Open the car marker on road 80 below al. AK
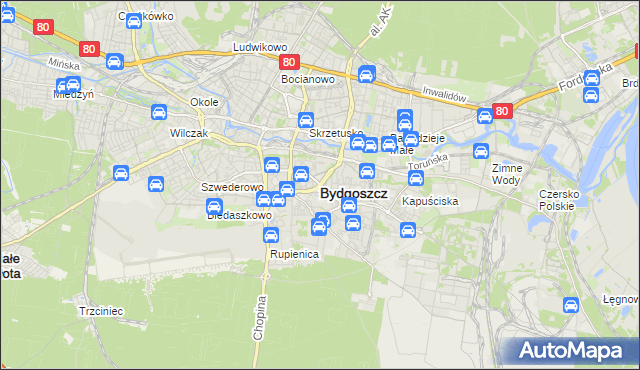 click(x=367, y=74)
